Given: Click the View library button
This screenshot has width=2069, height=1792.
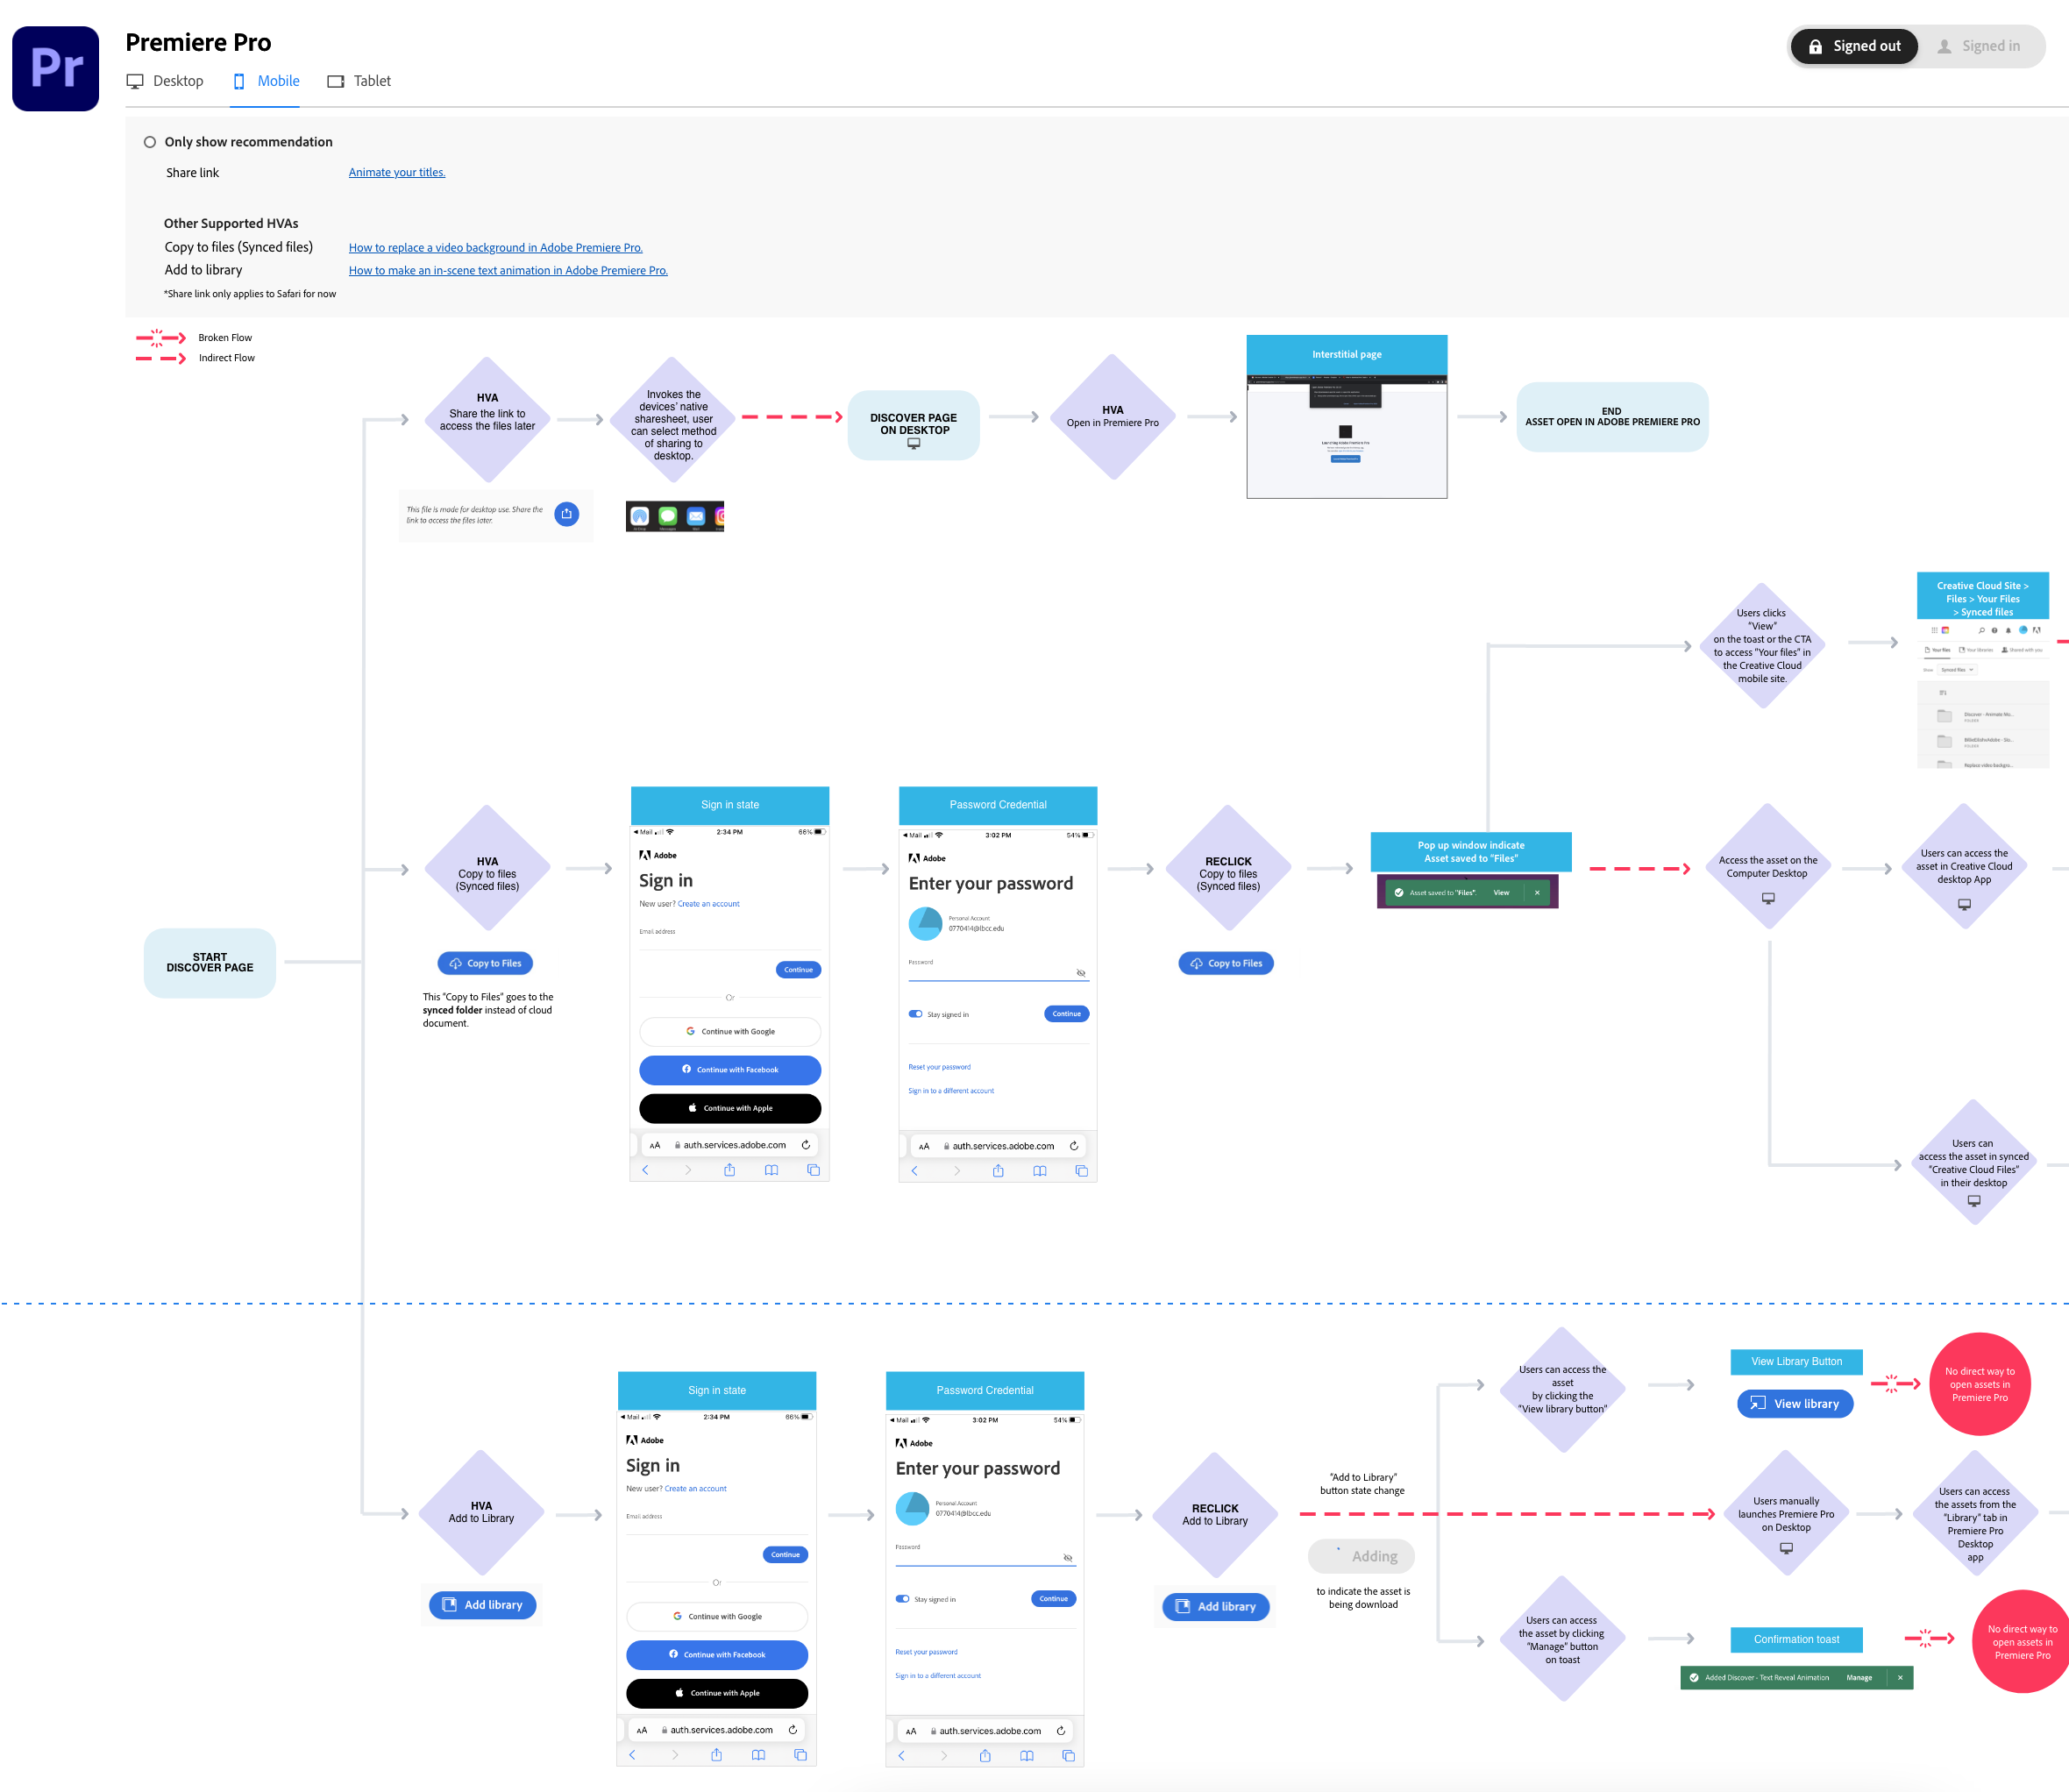Looking at the screenshot, I should pos(1795,1403).
